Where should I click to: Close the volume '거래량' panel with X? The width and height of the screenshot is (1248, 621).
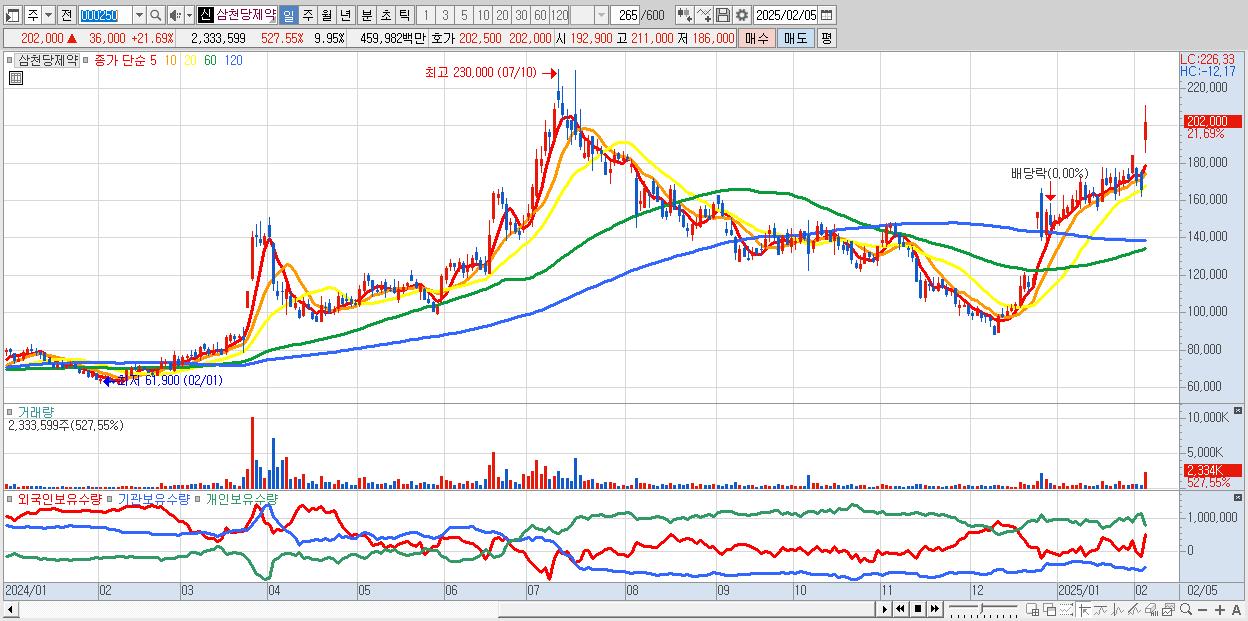1240,411
